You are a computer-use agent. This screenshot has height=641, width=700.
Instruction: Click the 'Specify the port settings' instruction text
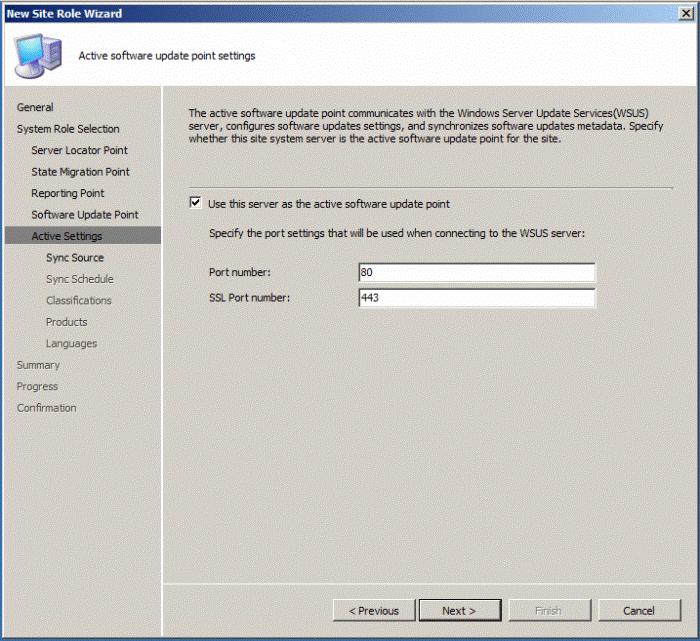(397, 233)
